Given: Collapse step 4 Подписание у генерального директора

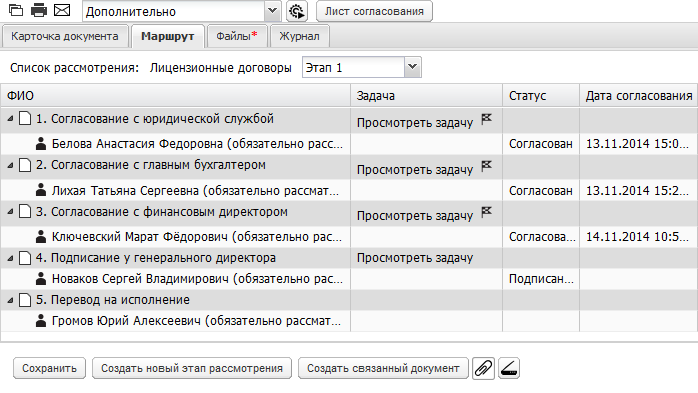Looking at the screenshot, I should tap(10, 258).
